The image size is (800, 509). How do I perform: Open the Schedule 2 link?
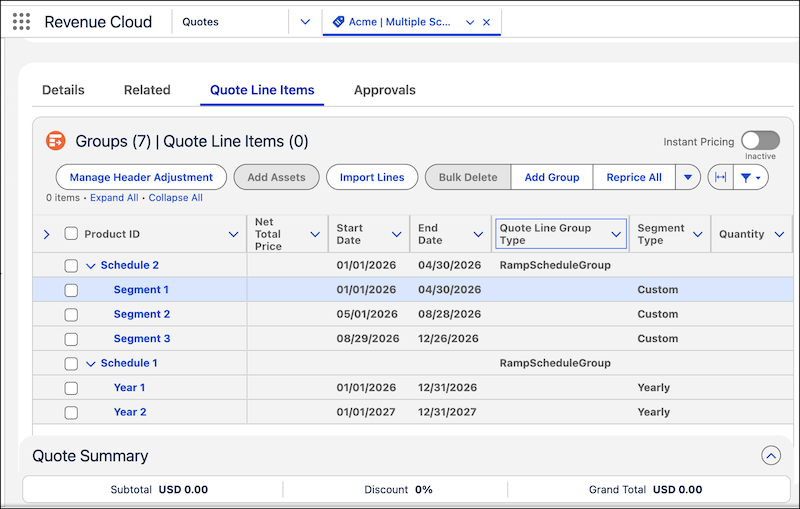(x=130, y=265)
